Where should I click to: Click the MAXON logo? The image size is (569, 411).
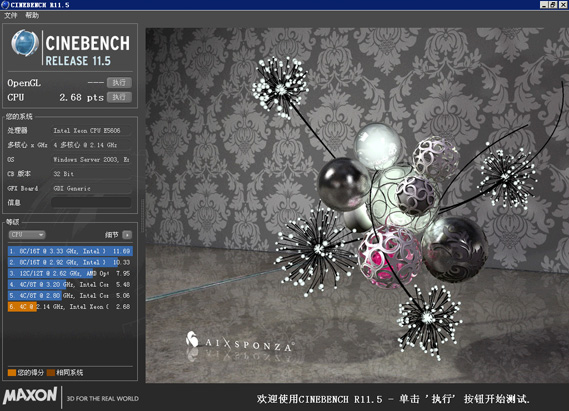click(x=30, y=395)
